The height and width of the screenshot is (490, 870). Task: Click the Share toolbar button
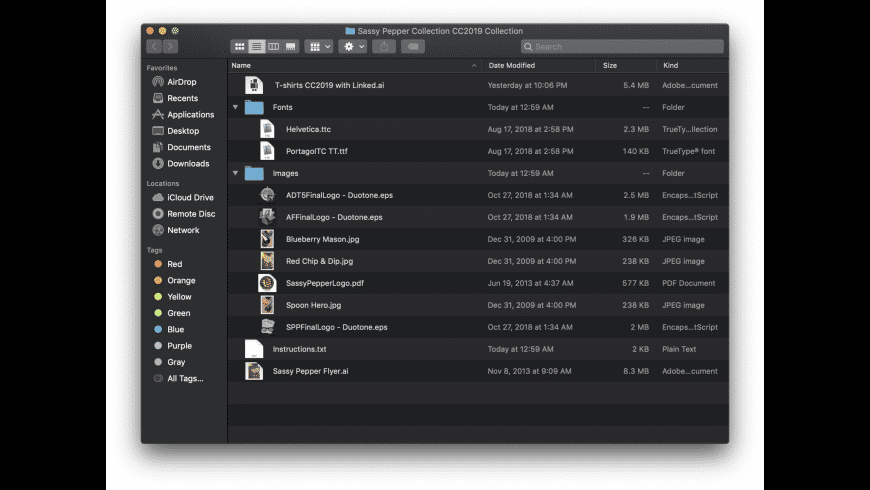tap(384, 47)
